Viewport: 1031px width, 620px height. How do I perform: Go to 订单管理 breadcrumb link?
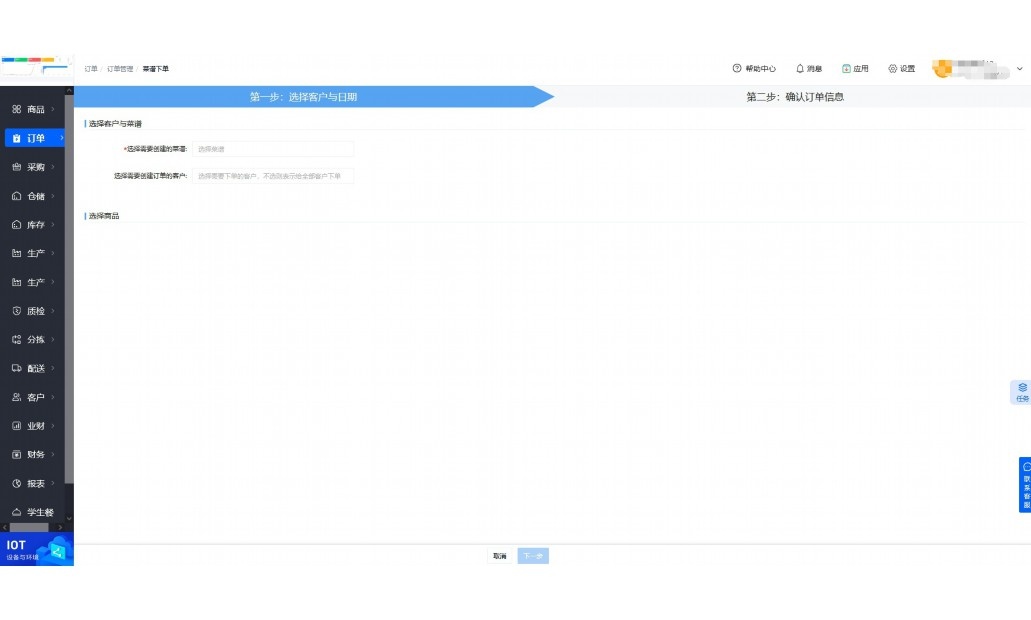[x=119, y=69]
